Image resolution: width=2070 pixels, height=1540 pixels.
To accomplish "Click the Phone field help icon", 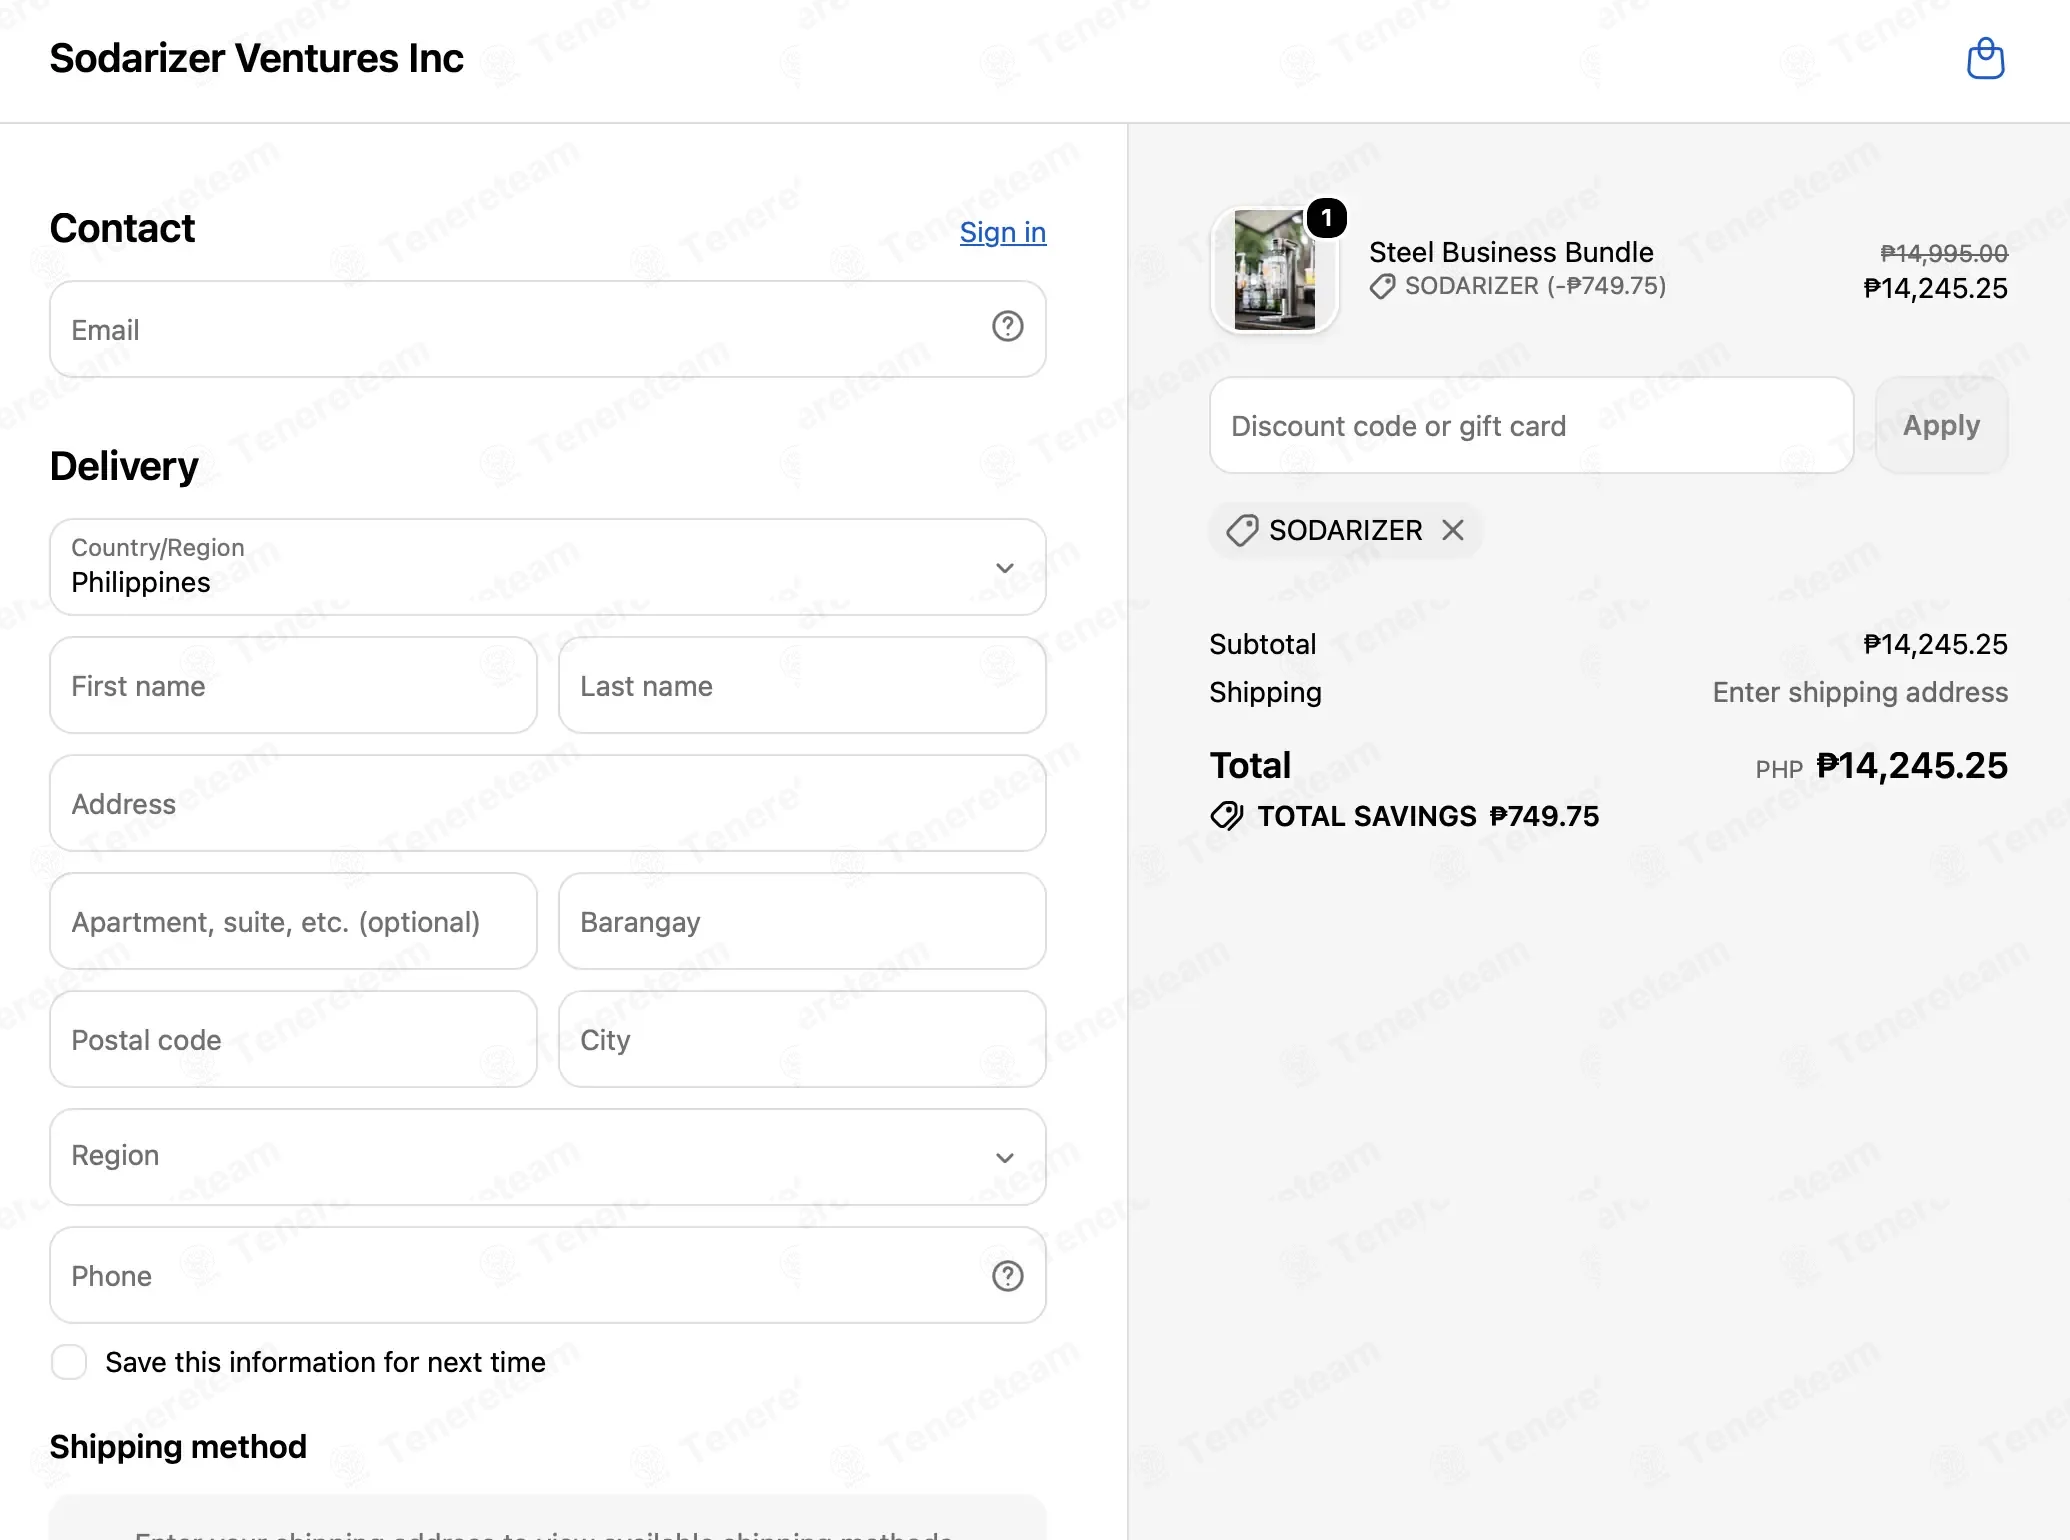I will click(x=1007, y=1276).
